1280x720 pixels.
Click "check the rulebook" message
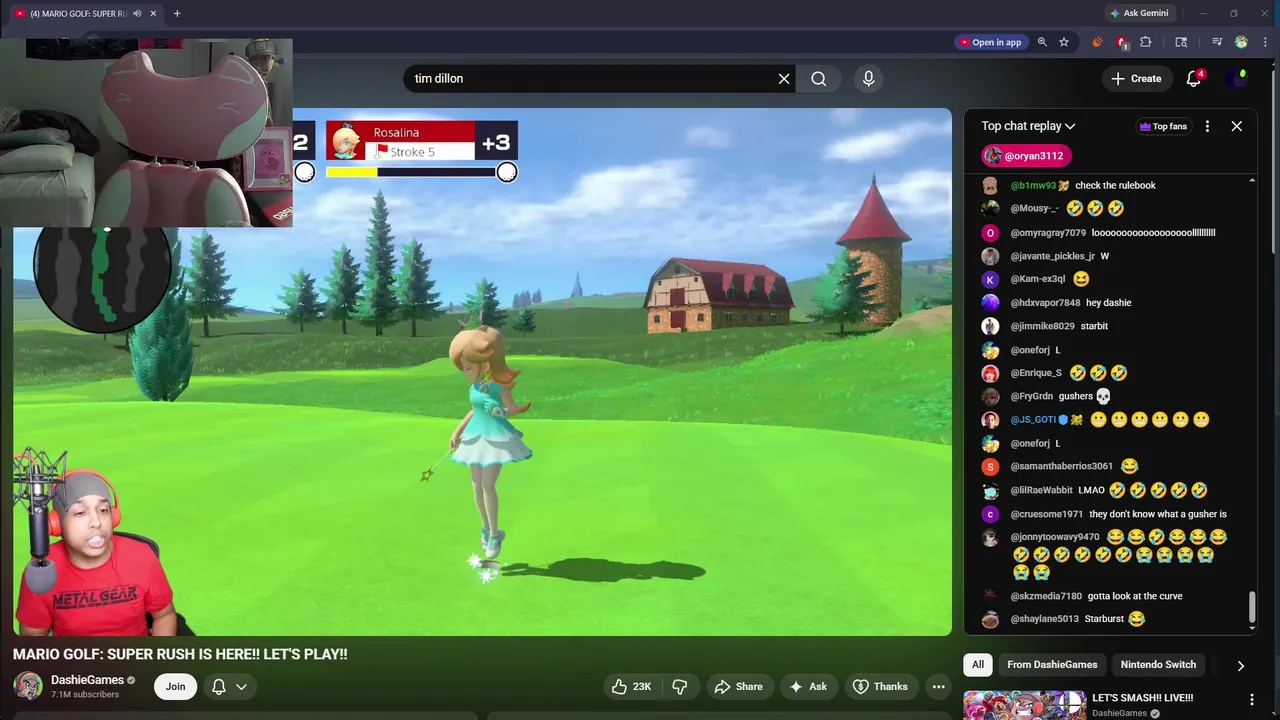(x=1115, y=186)
